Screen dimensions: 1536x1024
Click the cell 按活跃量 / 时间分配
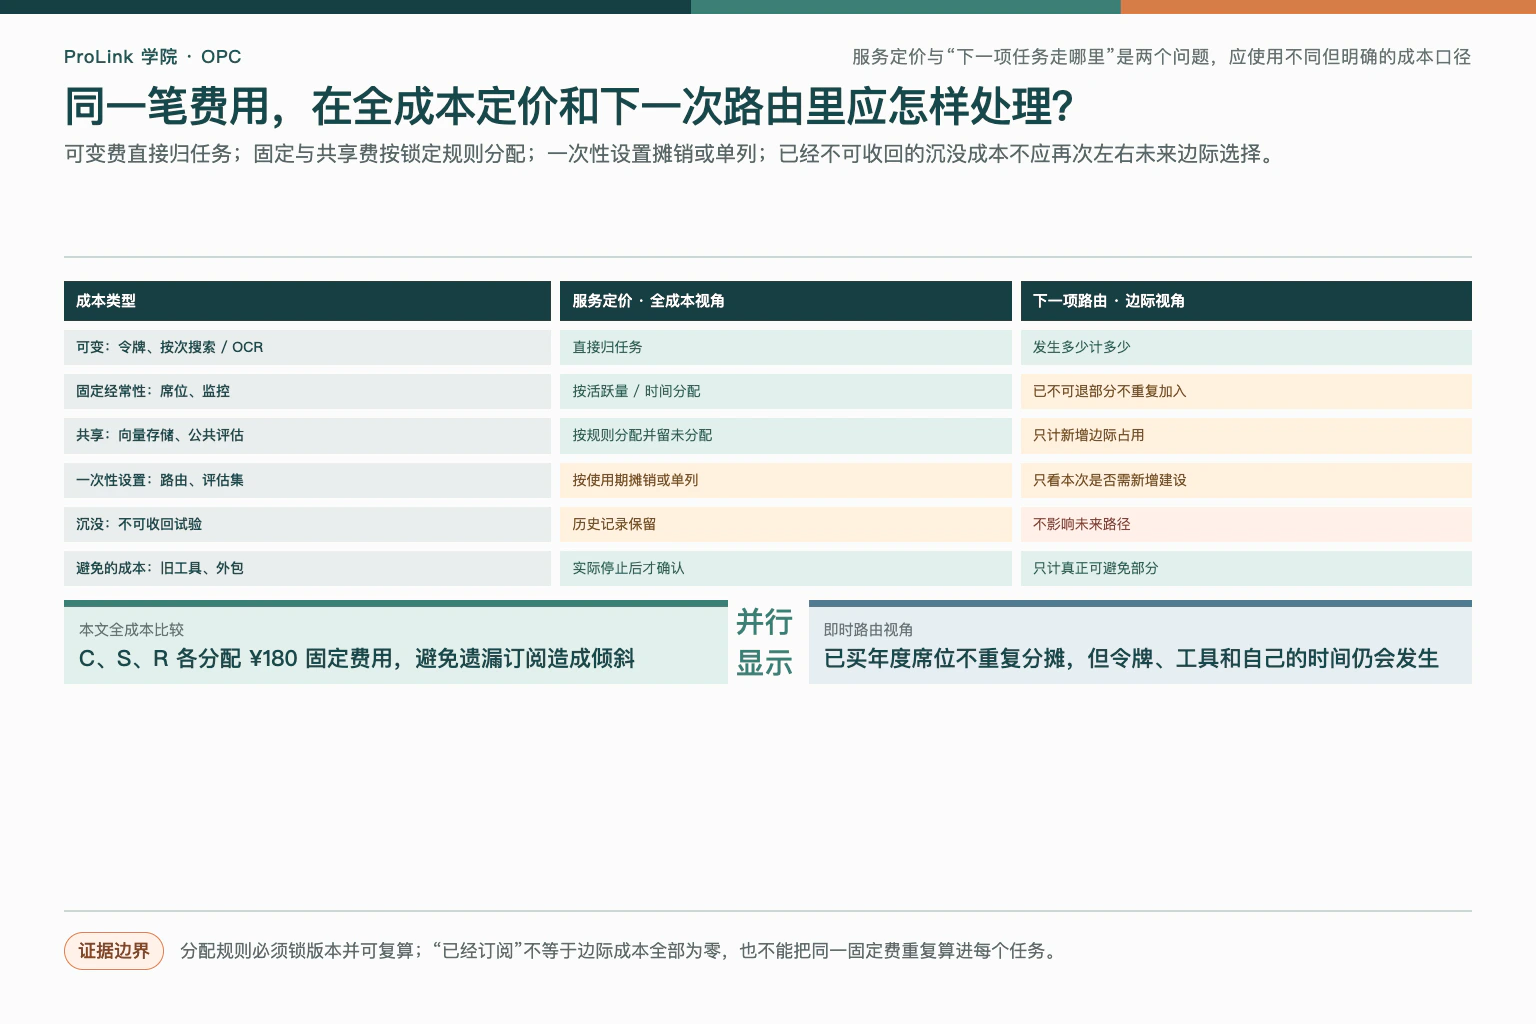point(786,391)
